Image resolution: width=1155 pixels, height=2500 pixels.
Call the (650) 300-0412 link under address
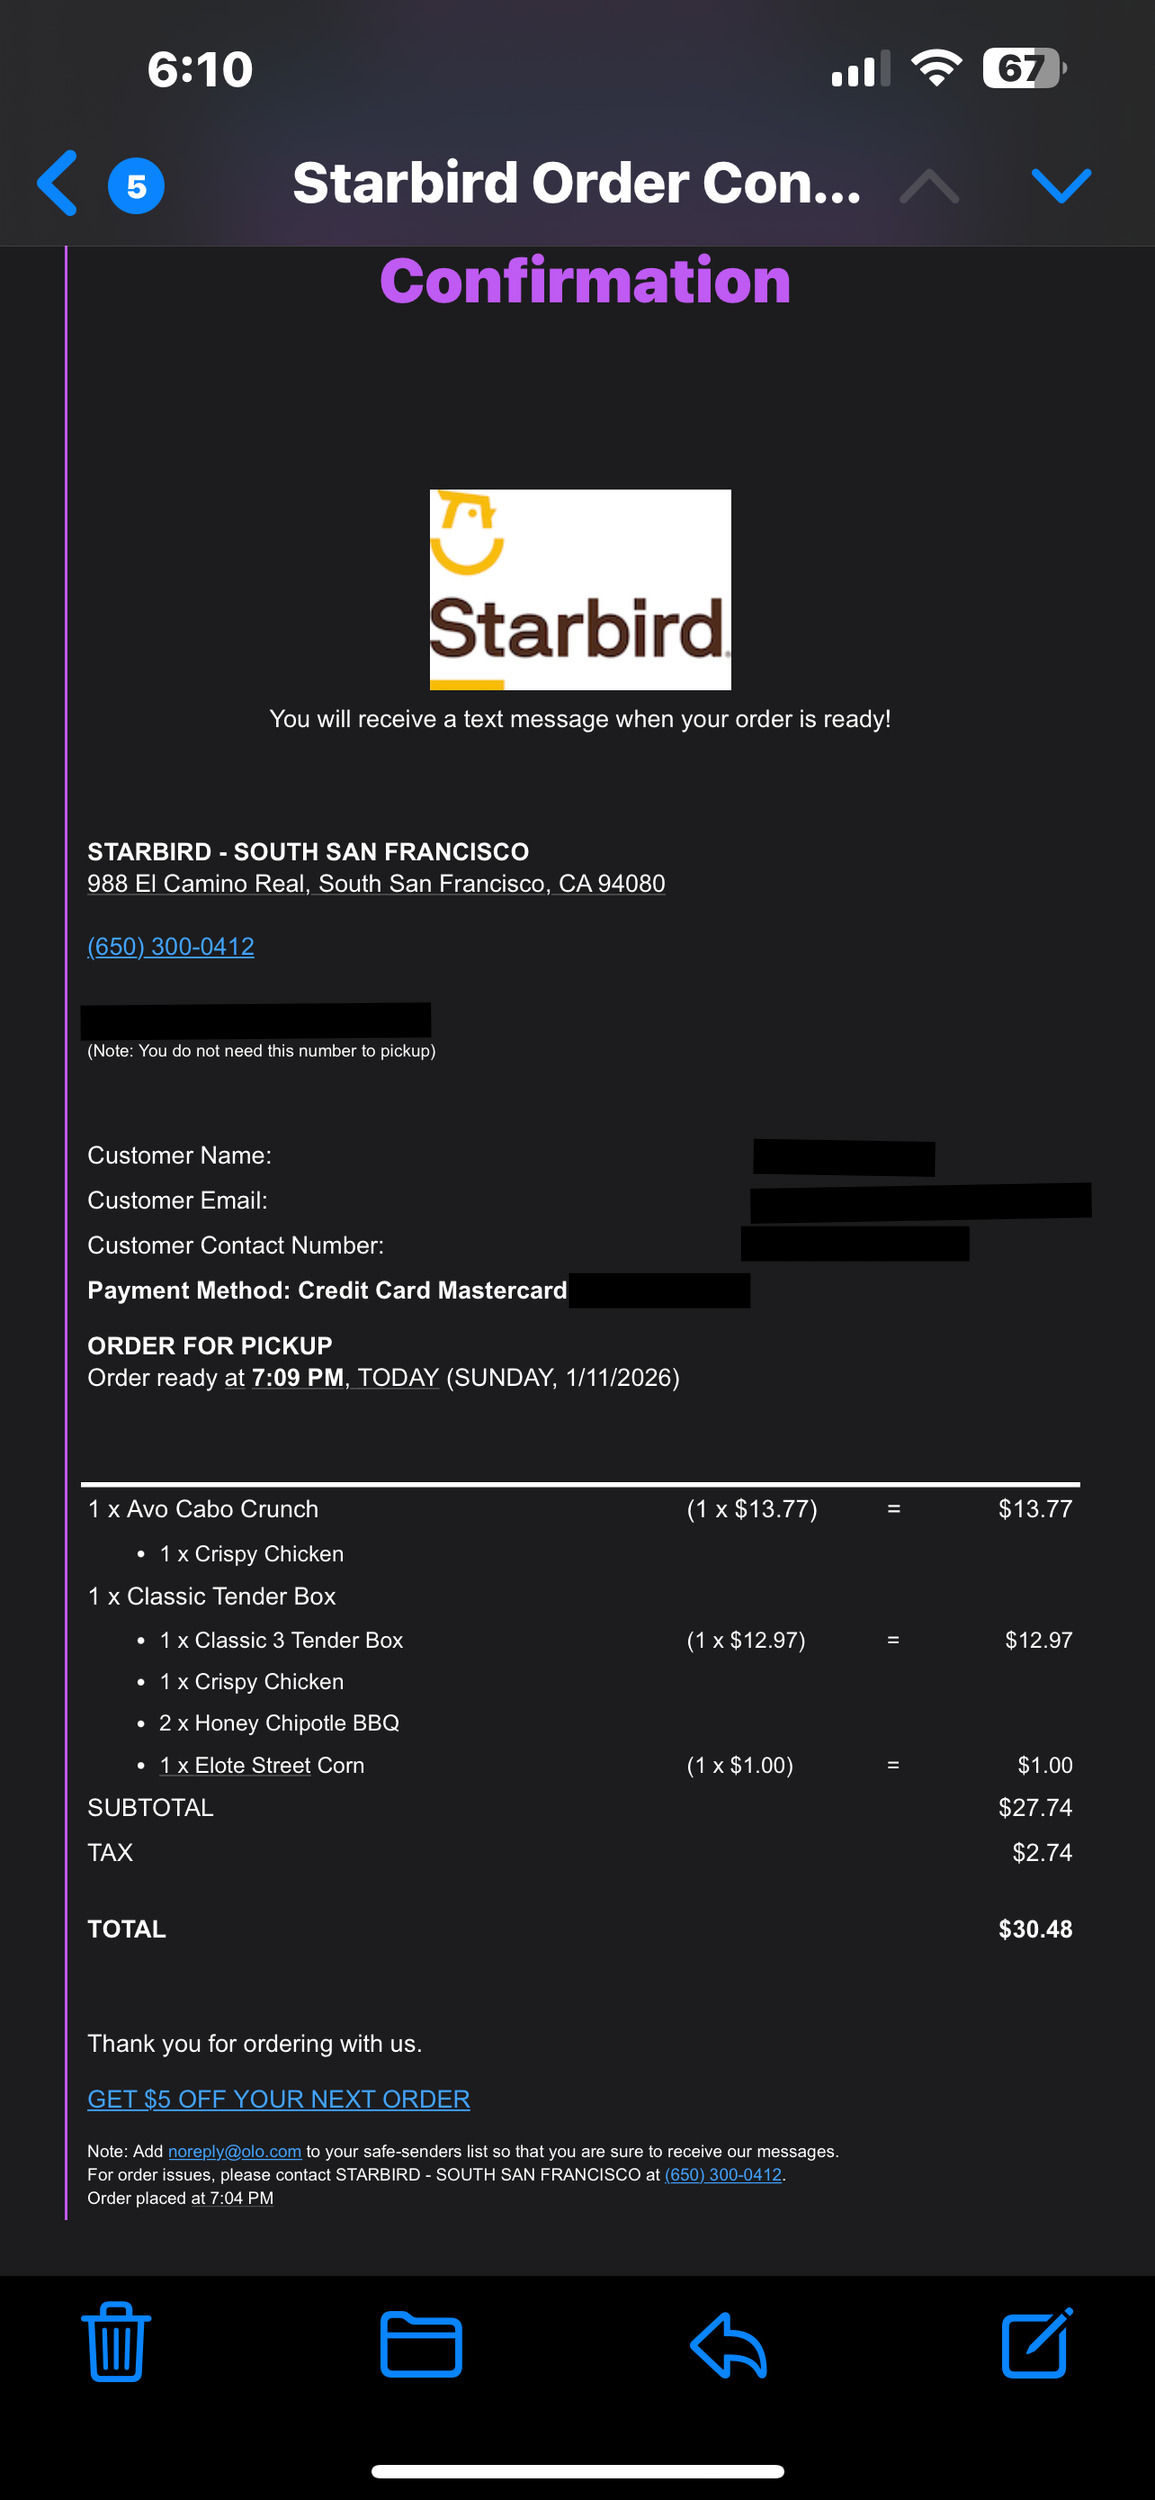coord(171,947)
